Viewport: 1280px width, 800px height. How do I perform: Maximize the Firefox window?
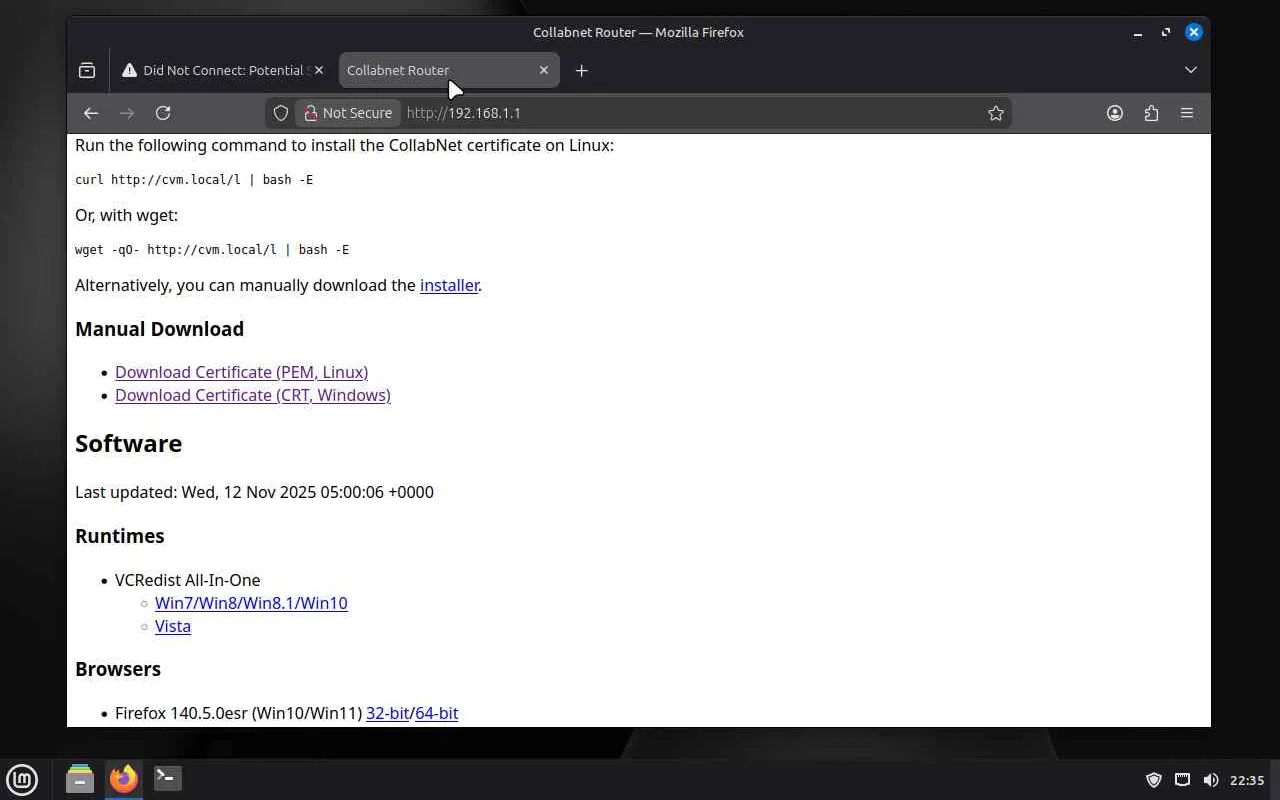(1166, 32)
